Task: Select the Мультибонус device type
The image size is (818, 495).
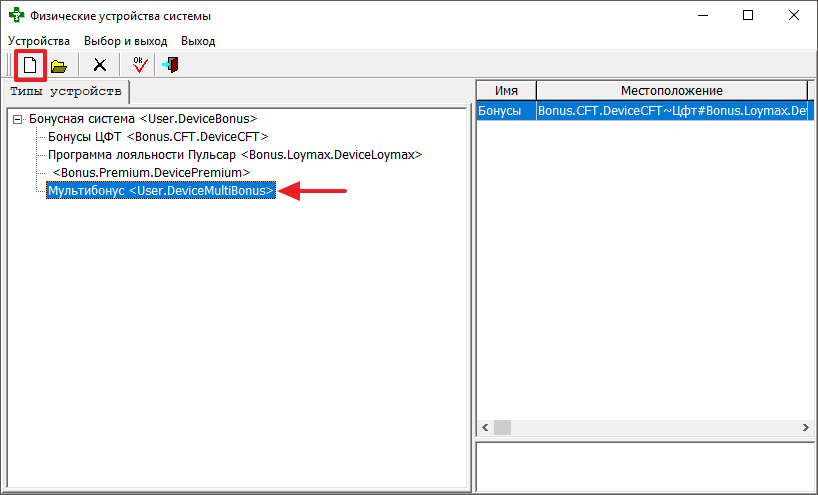Action: tap(160, 191)
